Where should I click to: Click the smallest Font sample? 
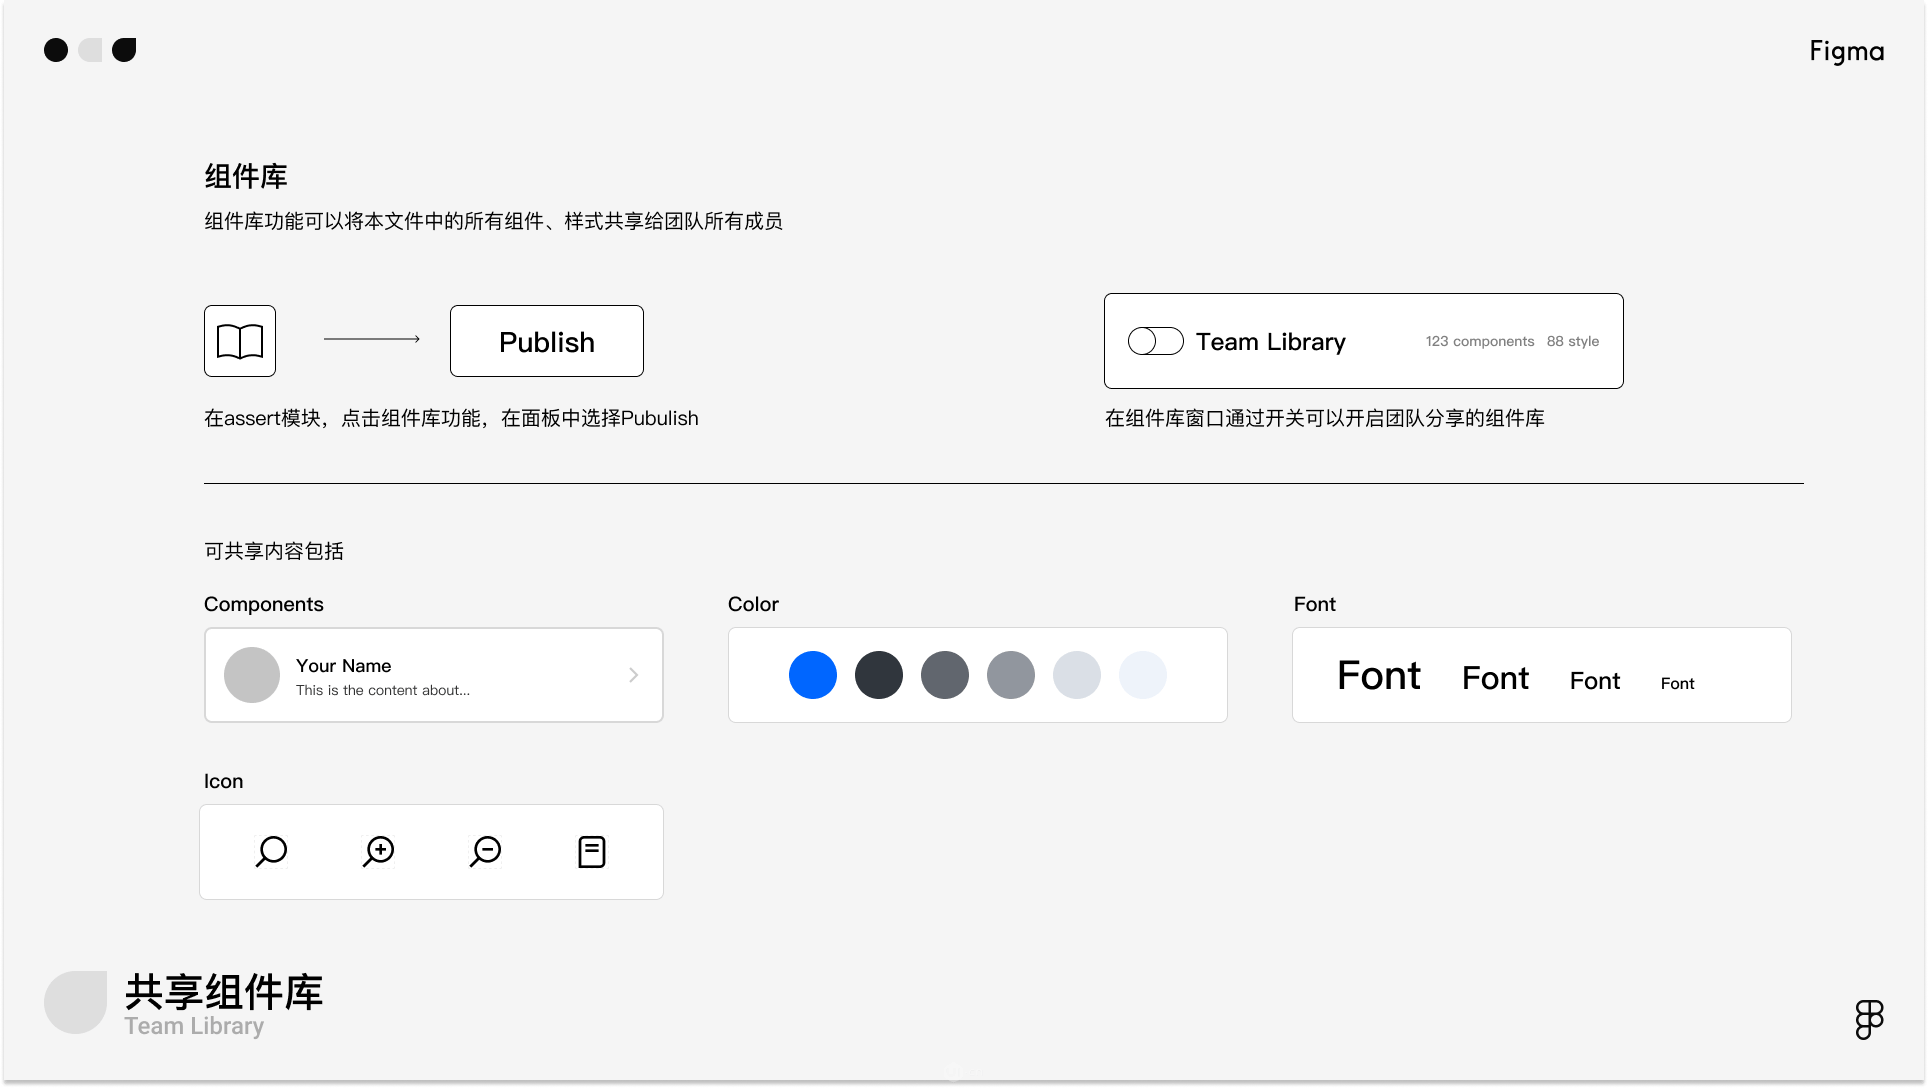(1677, 683)
